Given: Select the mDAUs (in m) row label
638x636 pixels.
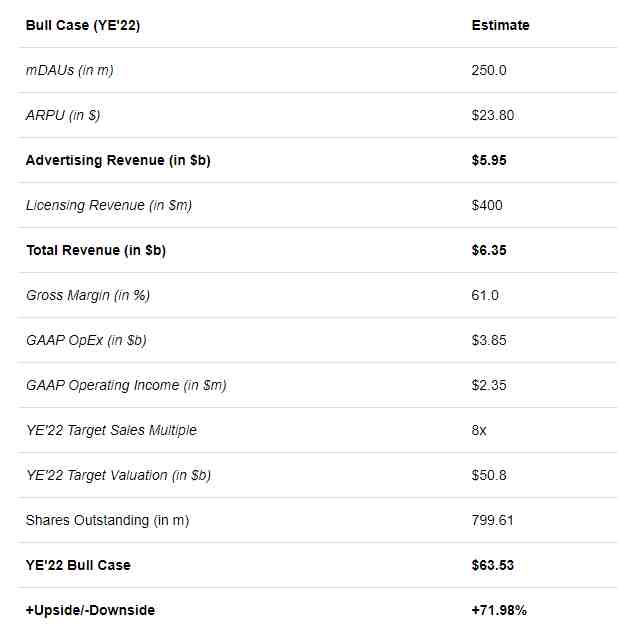Looking at the screenshot, I should click(x=69, y=70).
